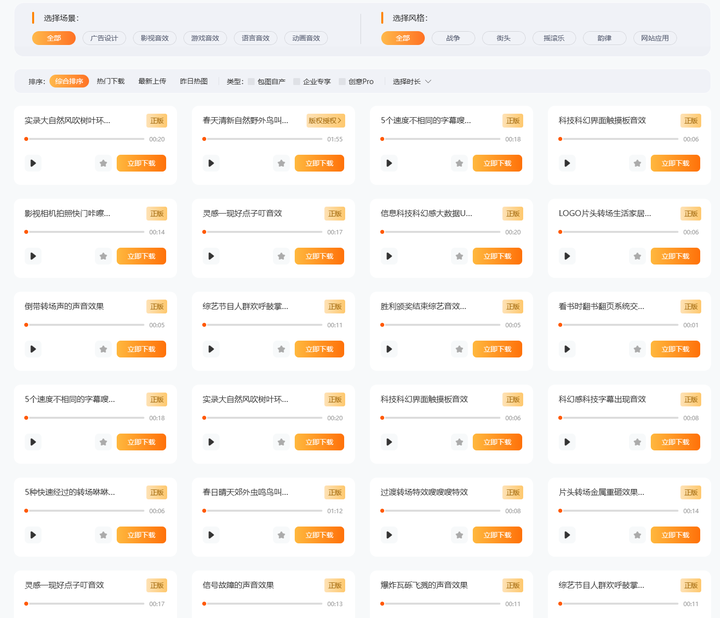
Task: Play the 看书时翻书翻页 sound
Action: tap(567, 349)
